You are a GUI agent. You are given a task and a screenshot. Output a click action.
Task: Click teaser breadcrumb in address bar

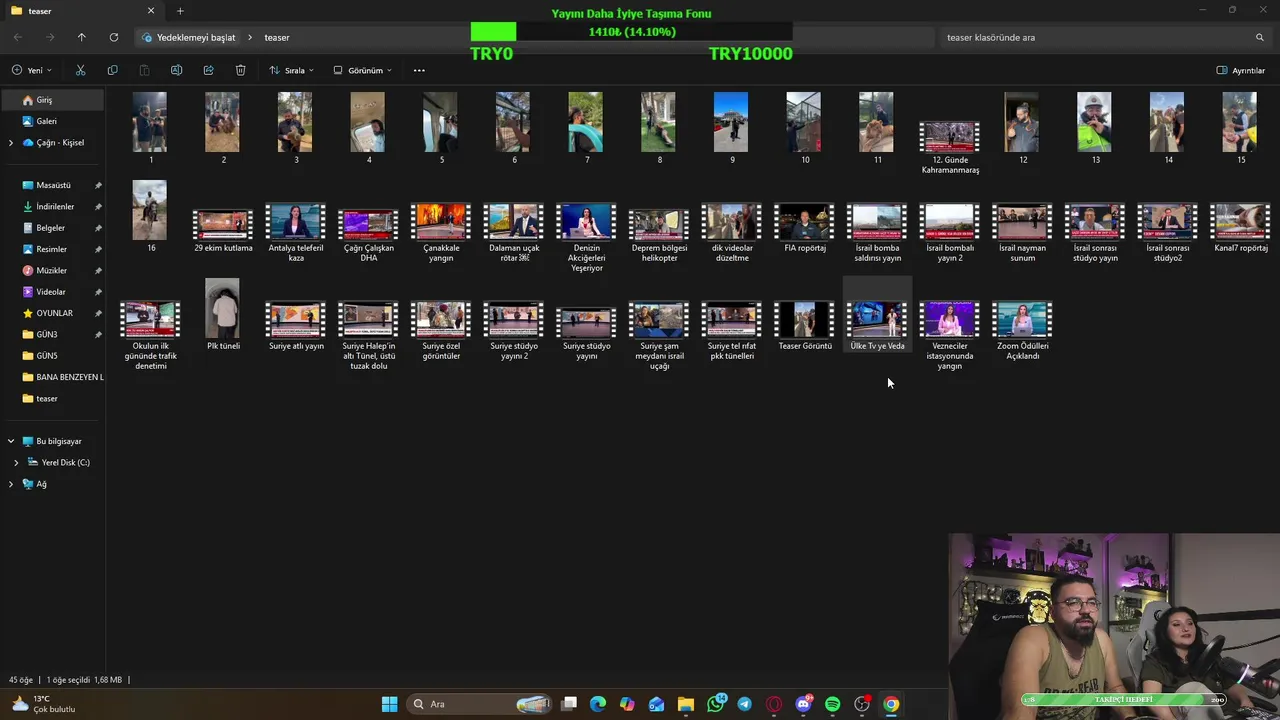277,37
